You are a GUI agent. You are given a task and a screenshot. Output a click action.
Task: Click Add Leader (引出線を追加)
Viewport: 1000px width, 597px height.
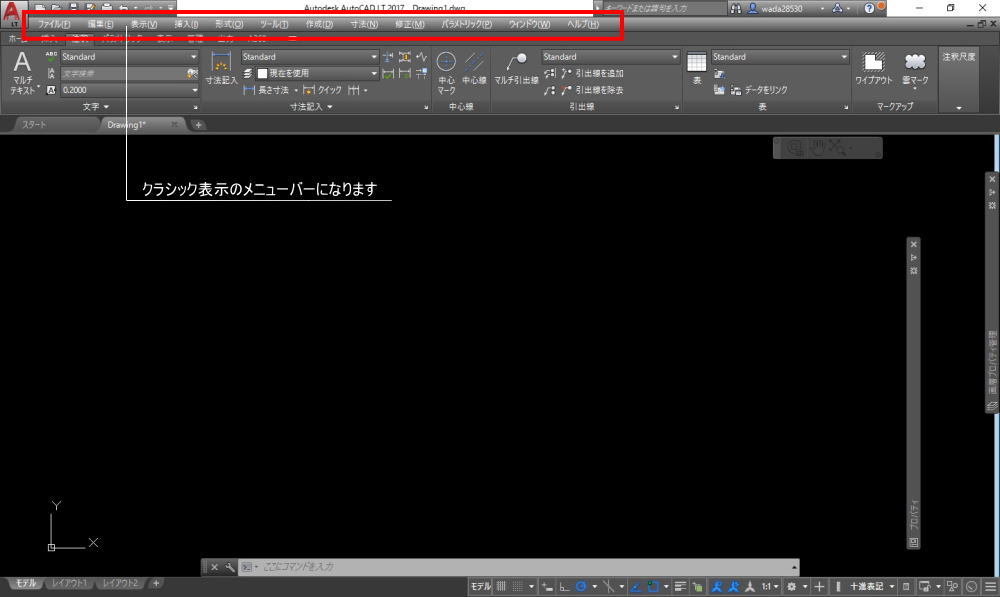(x=592, y=73)
